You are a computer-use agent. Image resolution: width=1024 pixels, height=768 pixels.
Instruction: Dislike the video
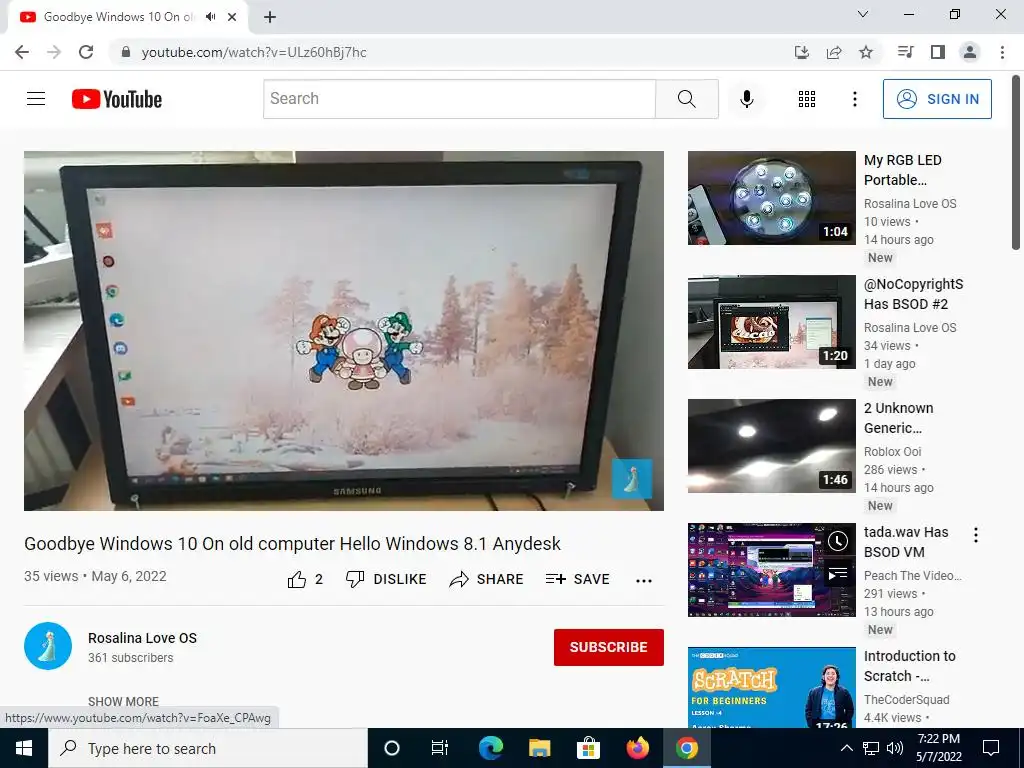pyautogui.click(x=386, y=579)
